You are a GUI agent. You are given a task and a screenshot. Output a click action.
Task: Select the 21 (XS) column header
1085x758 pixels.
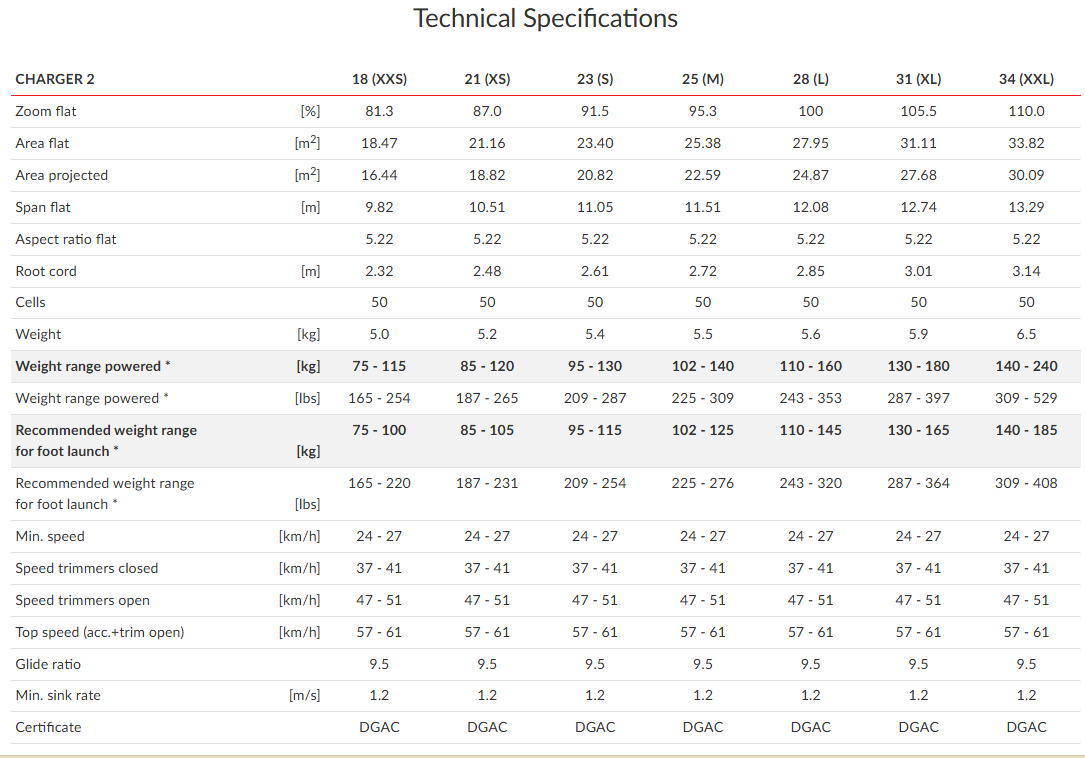coord(487,79)
